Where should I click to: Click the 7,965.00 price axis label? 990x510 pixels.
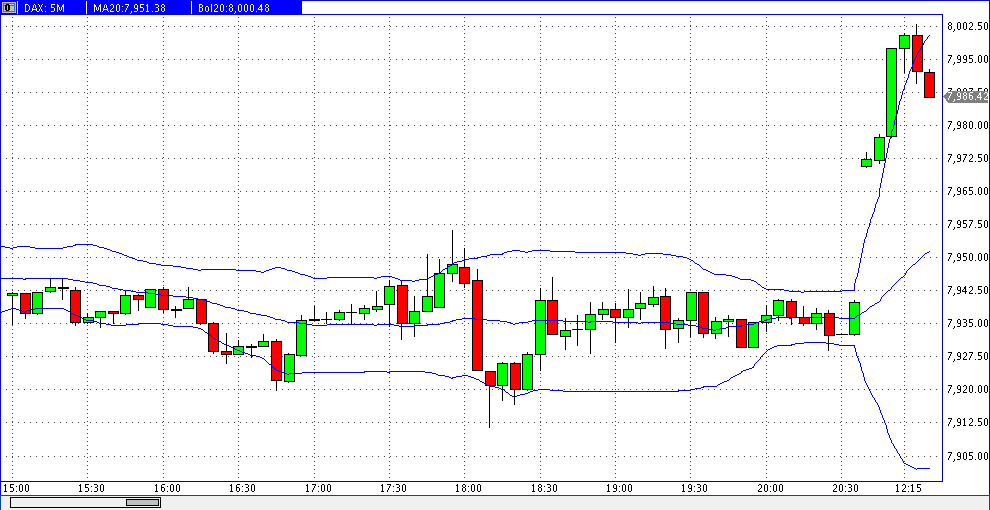(966, 191)
